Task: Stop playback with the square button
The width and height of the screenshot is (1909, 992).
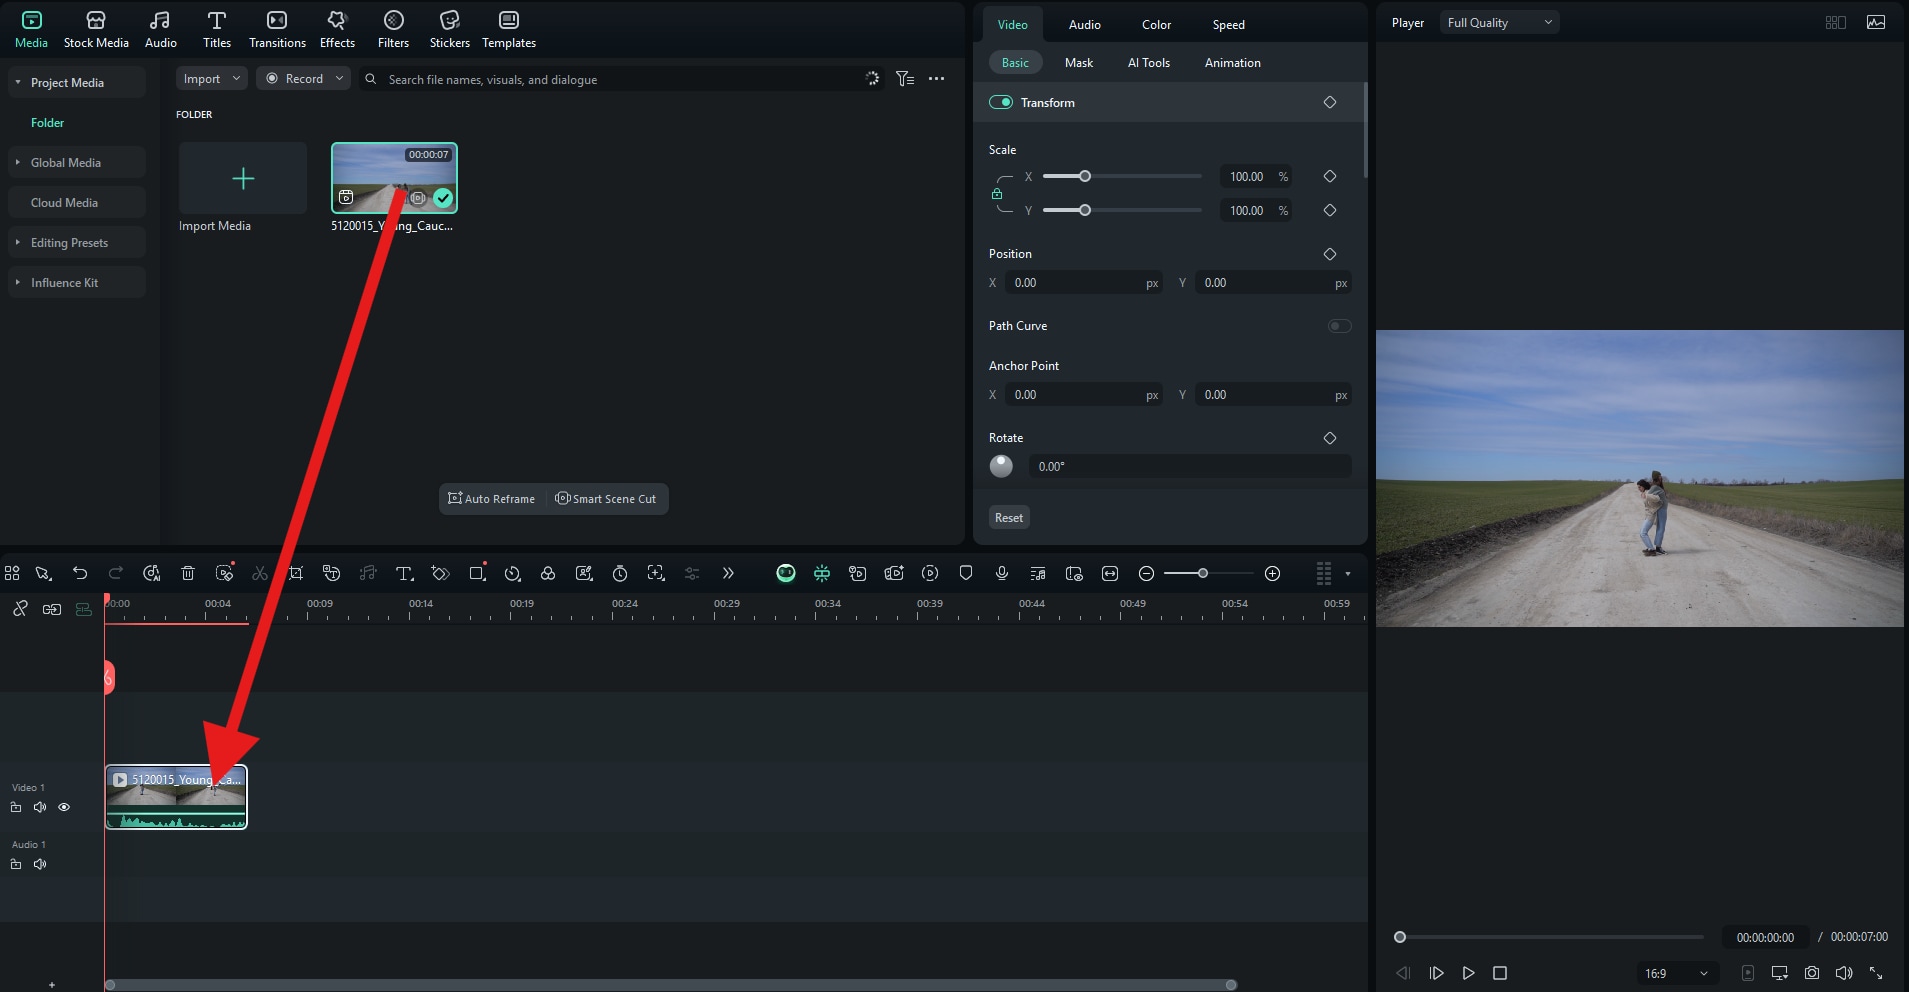Action: tap(1500, 973)
